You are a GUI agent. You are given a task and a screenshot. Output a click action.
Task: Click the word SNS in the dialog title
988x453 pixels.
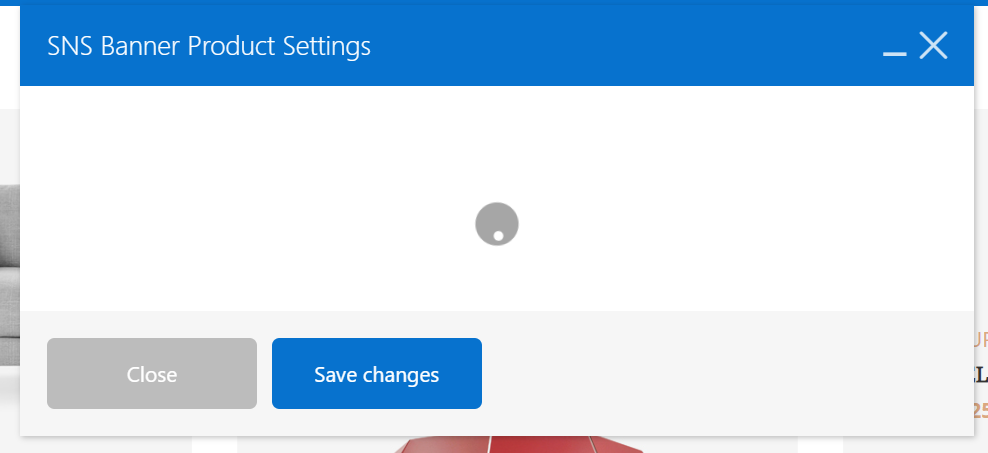tap(70, 46)
